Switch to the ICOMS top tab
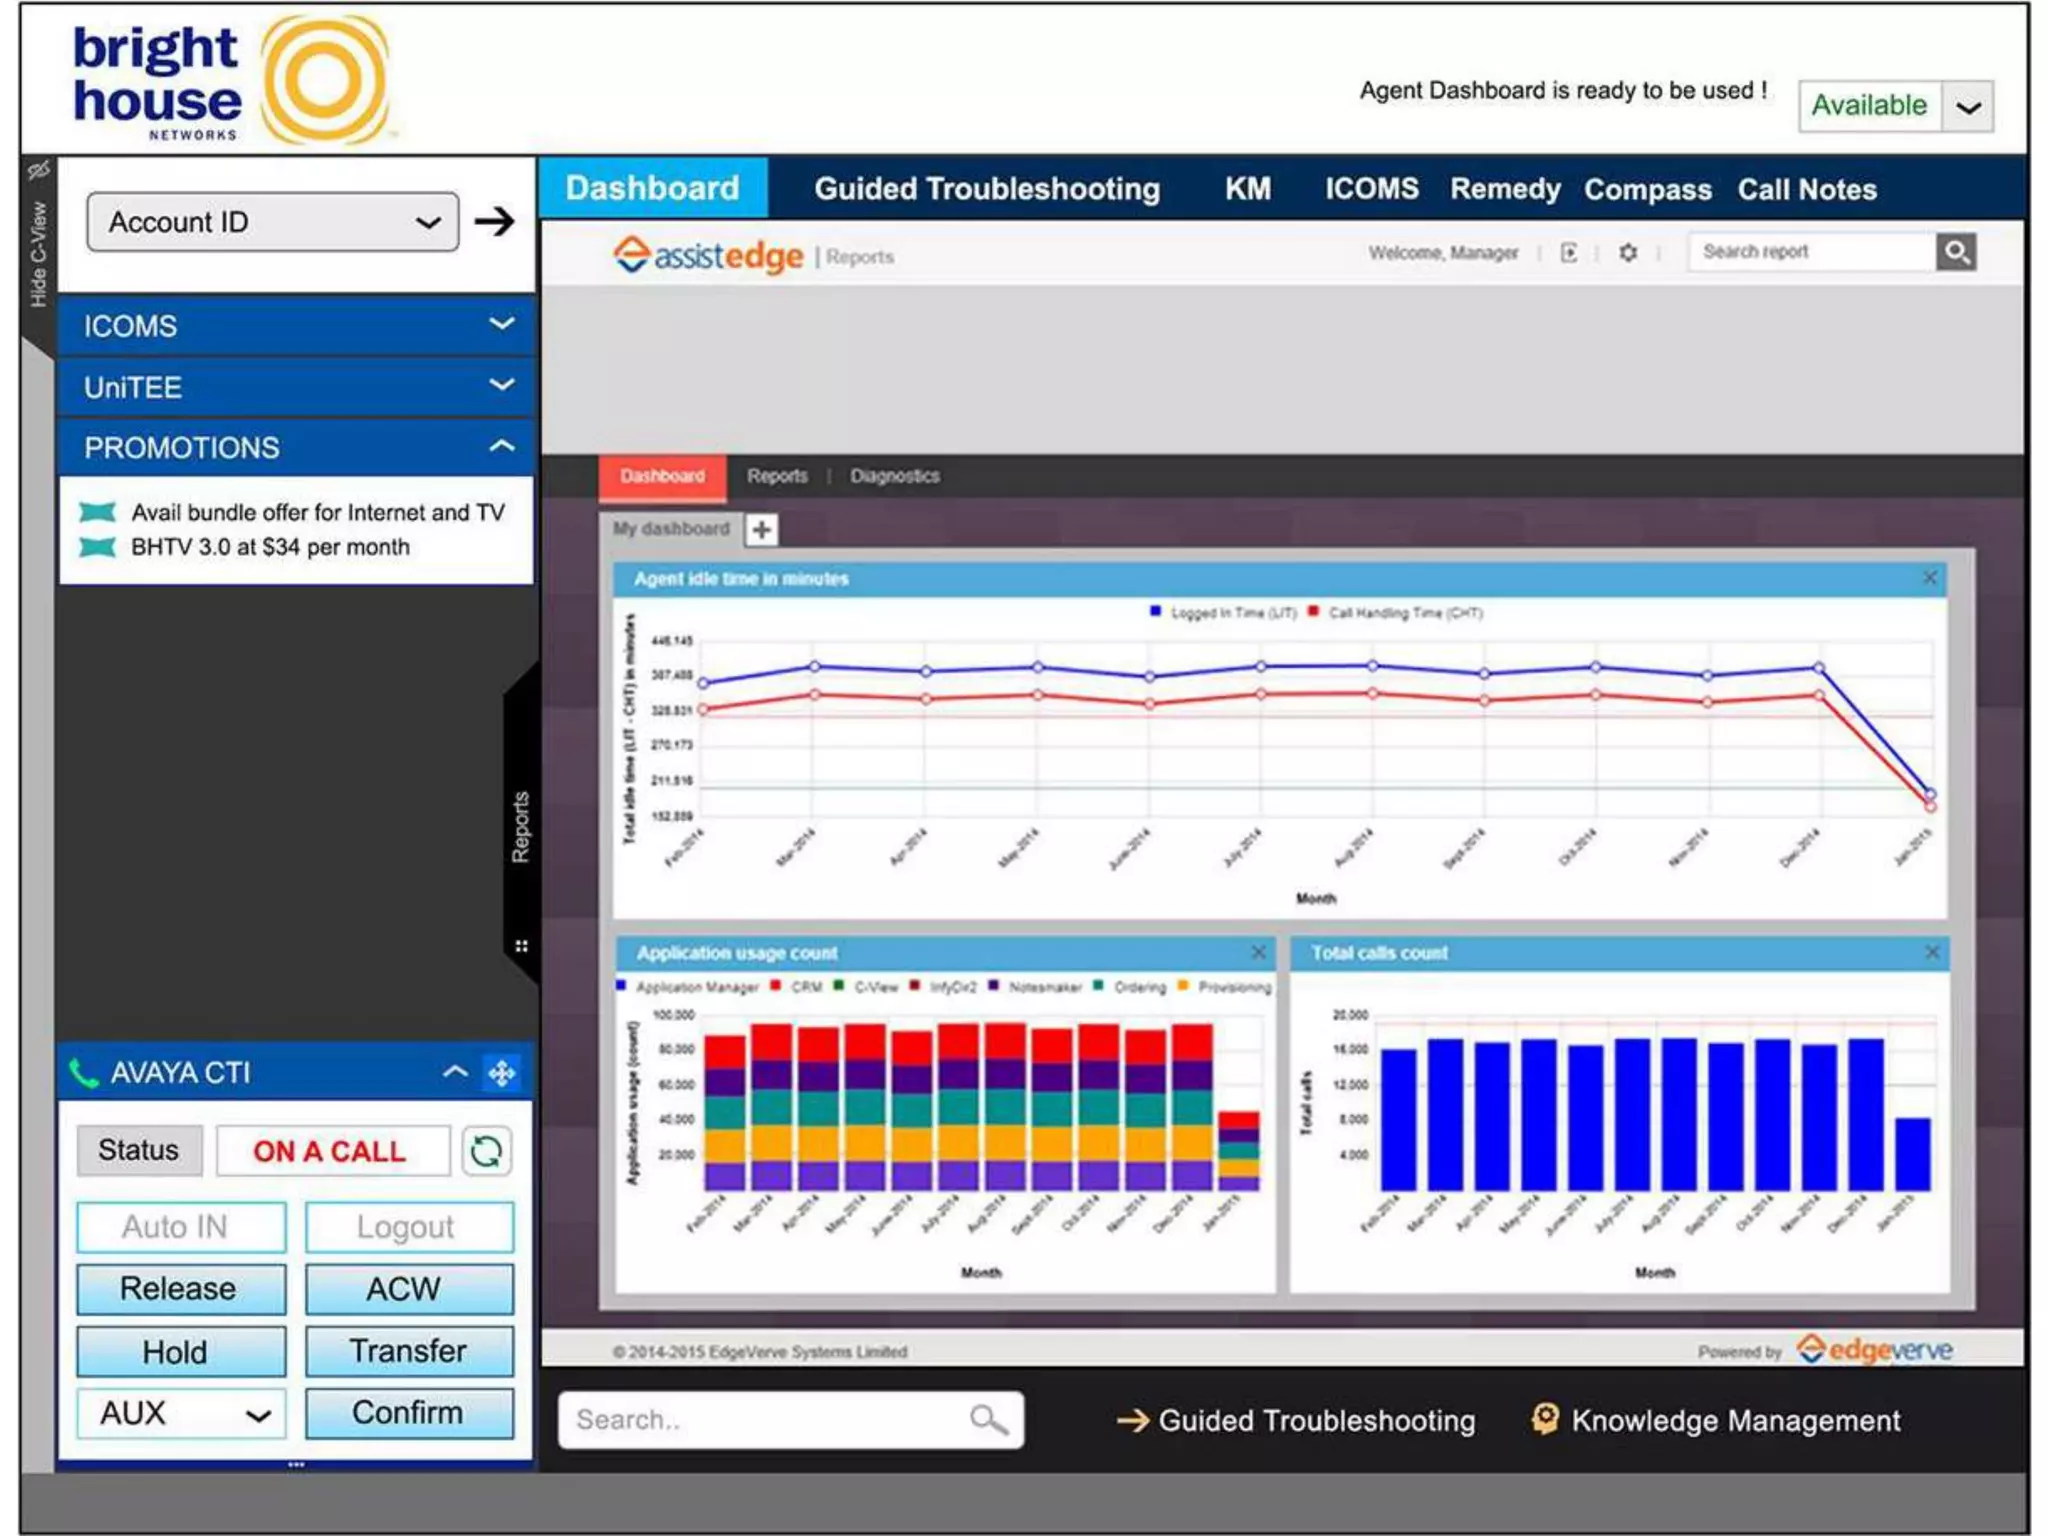Image resolution: width=2048 pixels, height=1536 pixels. pos(1372,189)
